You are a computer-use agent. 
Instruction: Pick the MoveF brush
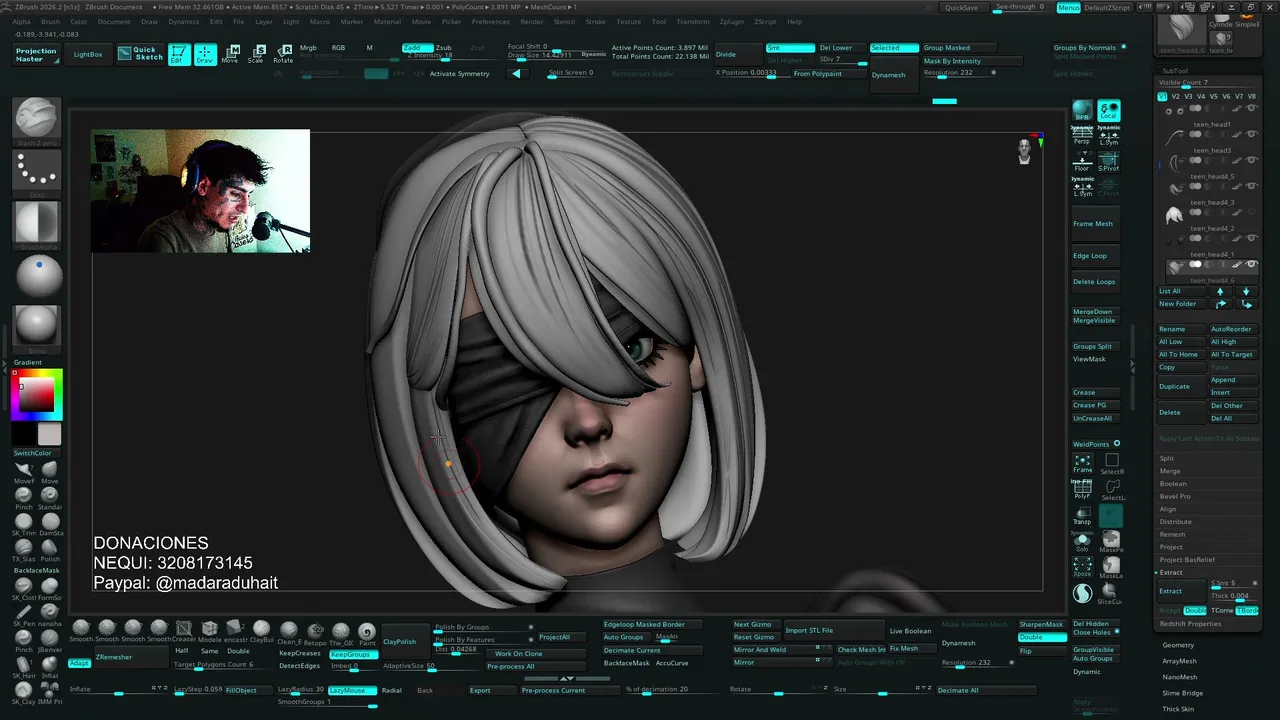pos(24,473)
